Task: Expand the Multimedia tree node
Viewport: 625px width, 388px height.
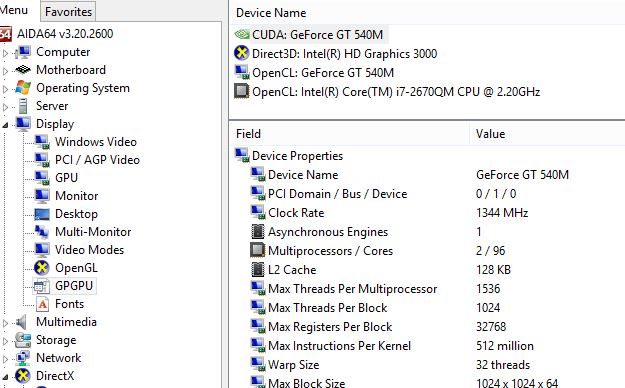Action: [5, 323]
